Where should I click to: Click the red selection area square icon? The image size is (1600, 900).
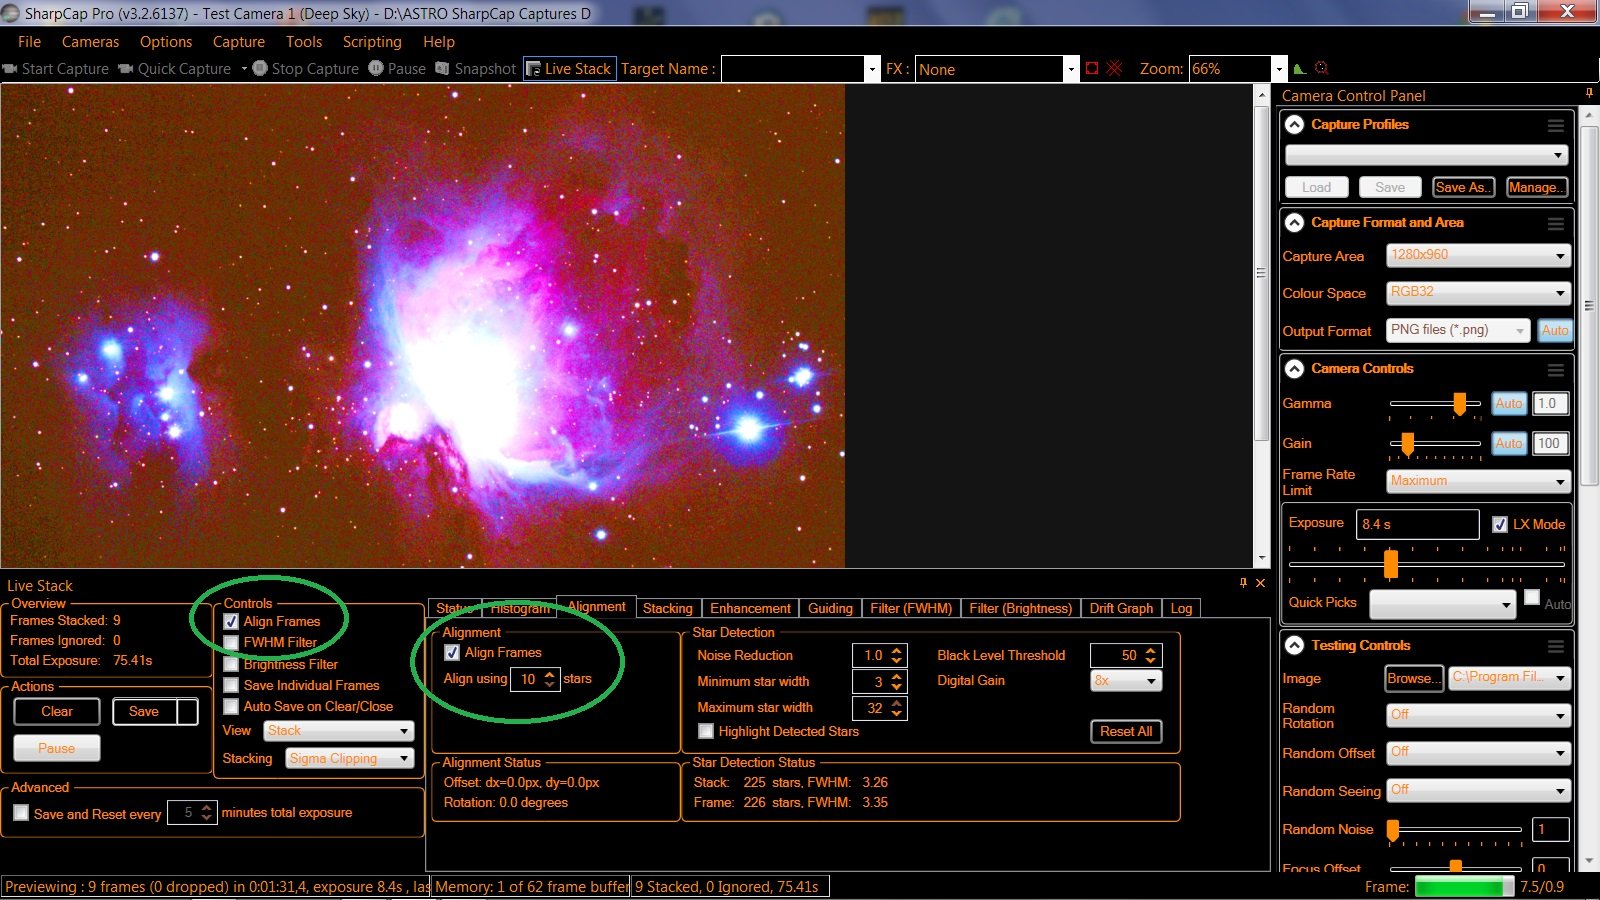pyautogui.click(x=1092, y=68)
